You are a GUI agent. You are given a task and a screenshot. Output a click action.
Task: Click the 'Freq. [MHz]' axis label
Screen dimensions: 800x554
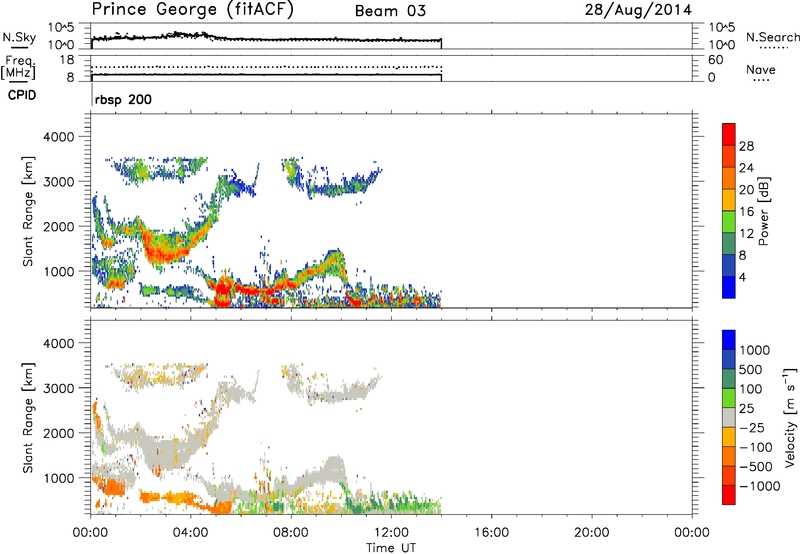pyautogui.click(x=19, y=67)
